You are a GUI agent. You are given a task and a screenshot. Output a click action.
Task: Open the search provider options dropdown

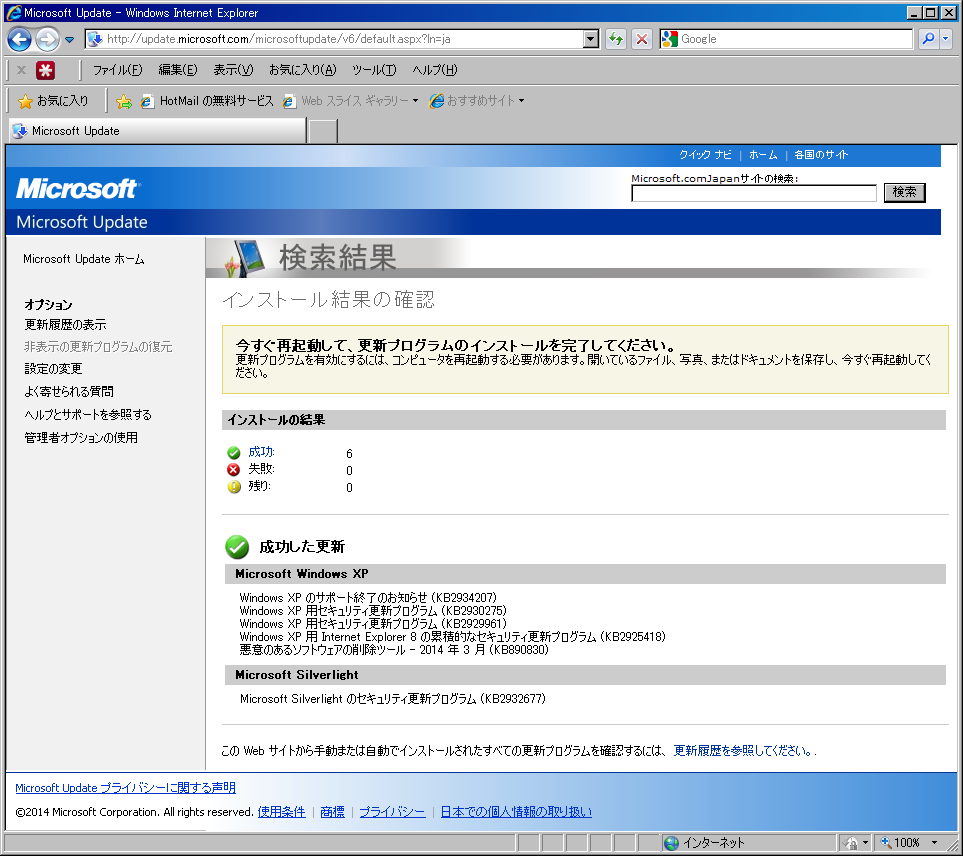946,39
